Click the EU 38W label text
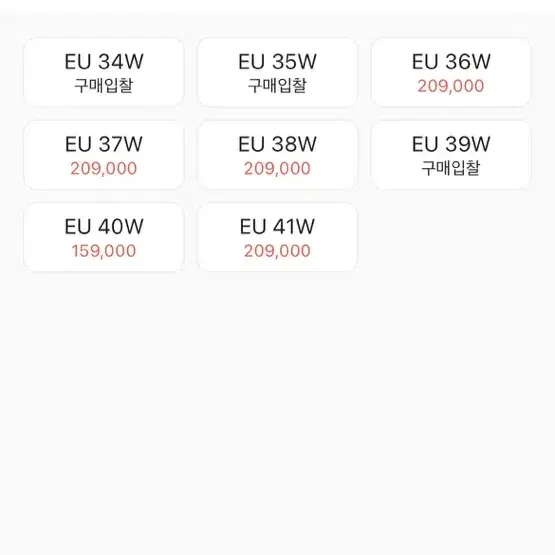555x555 pixels. 277,144
